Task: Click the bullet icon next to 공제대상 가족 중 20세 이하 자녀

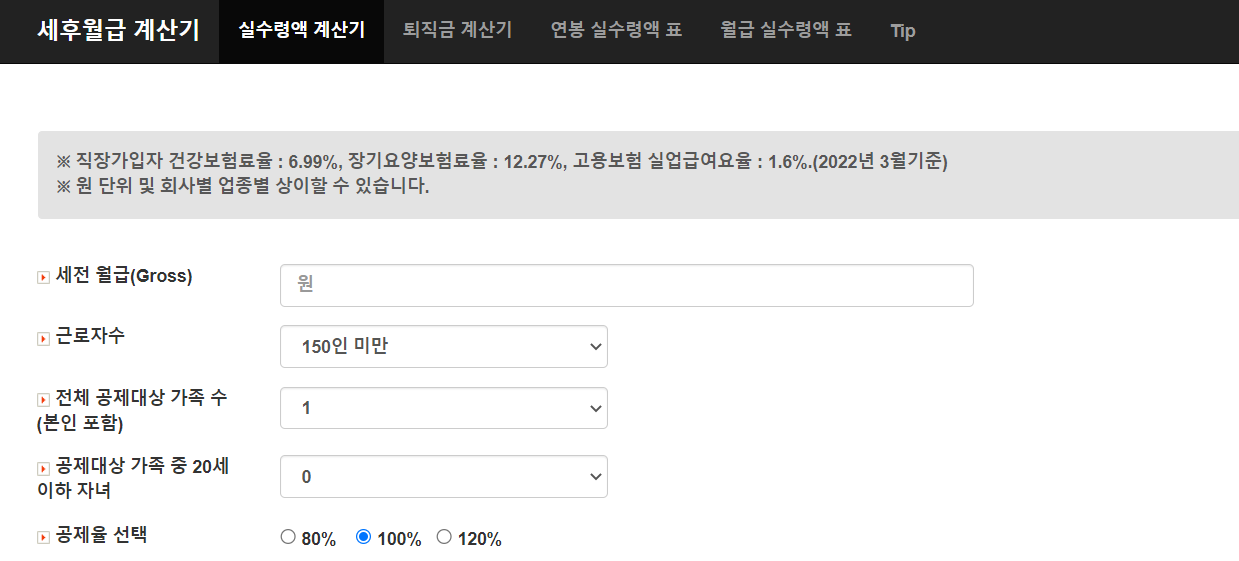Action: [43, 468]
